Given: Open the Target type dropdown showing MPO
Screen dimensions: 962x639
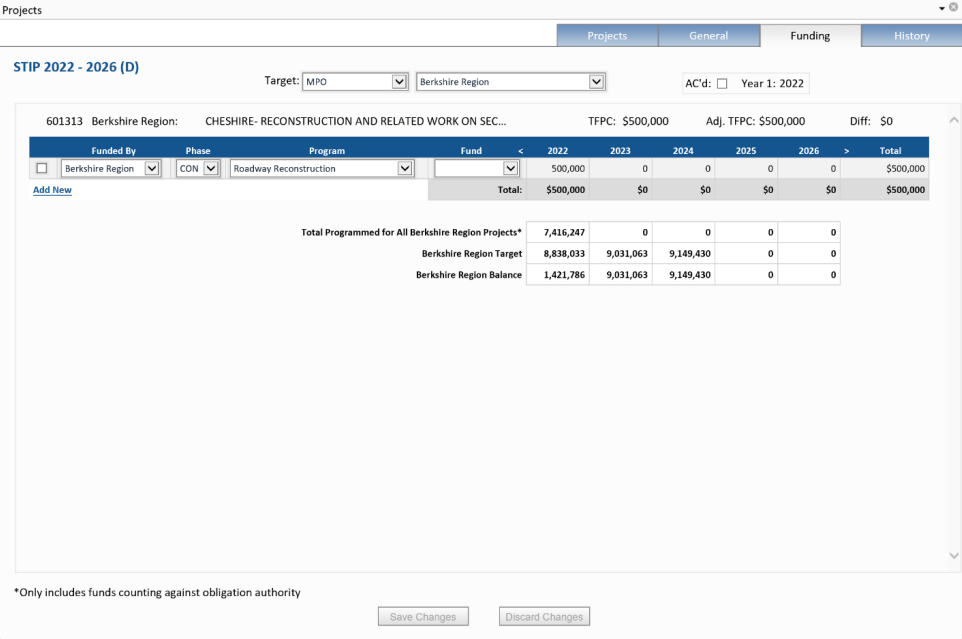Looking at the screenshot, I should click(398, 82).
